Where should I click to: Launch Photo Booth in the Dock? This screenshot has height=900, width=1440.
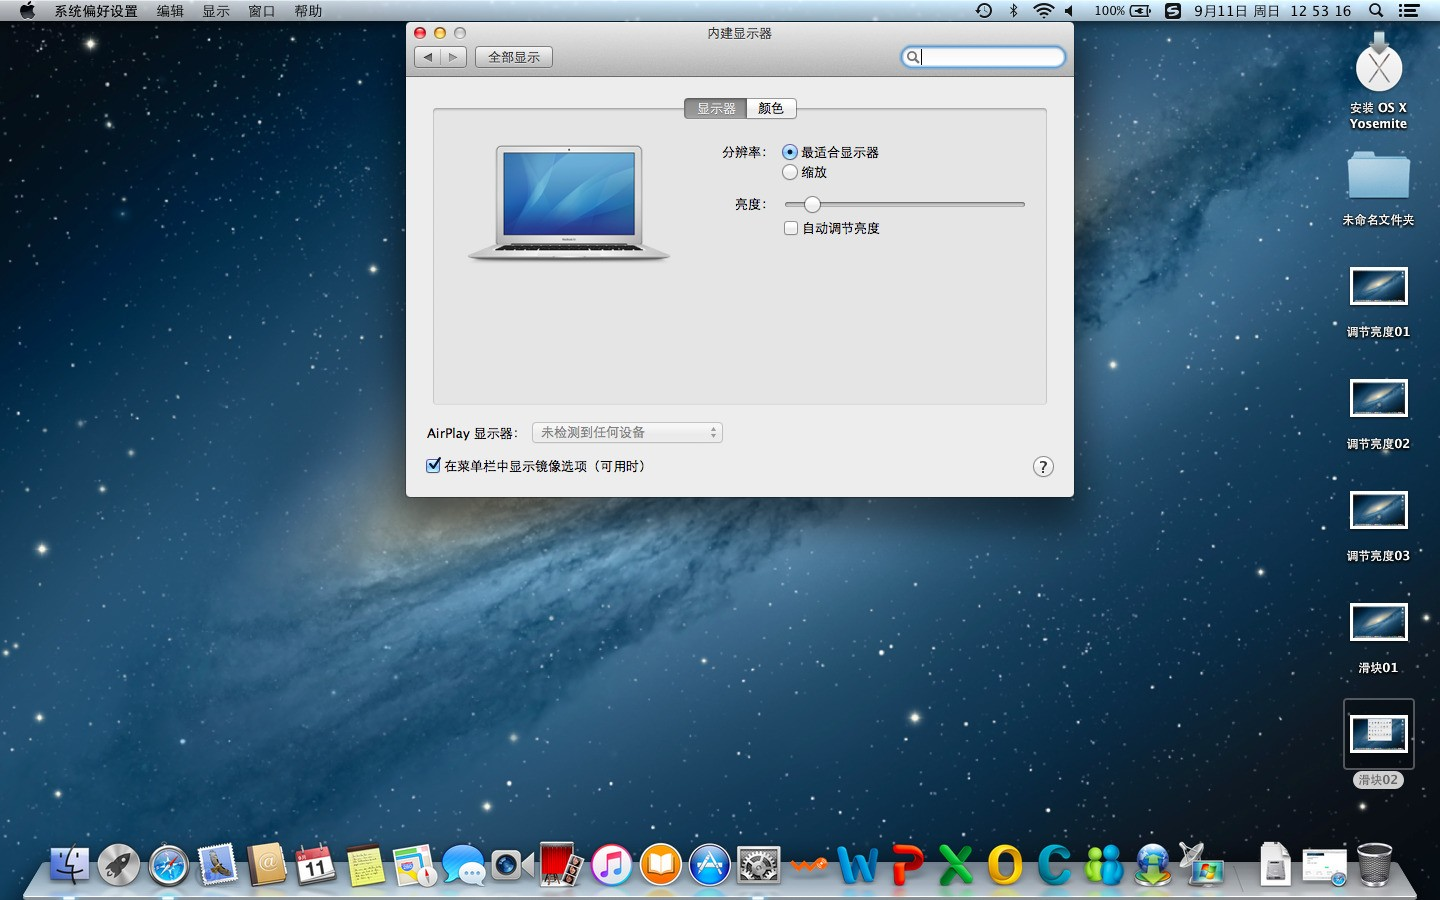[x=560, y=865]
